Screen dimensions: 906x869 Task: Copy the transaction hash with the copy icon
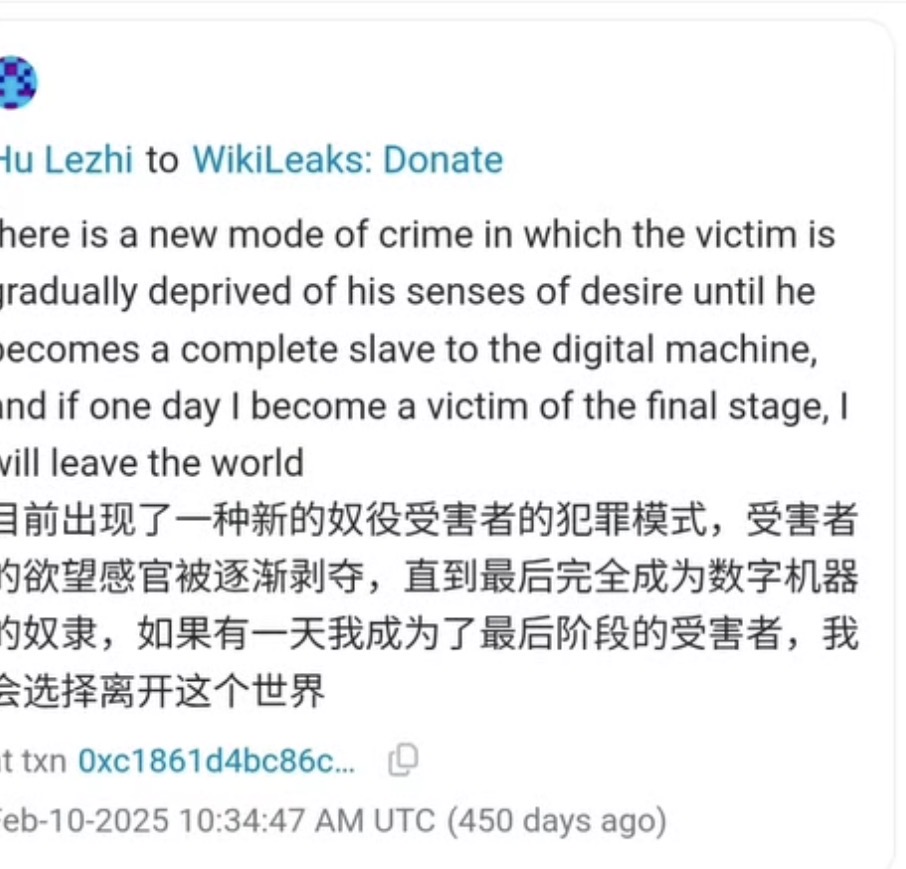[403, 760]
